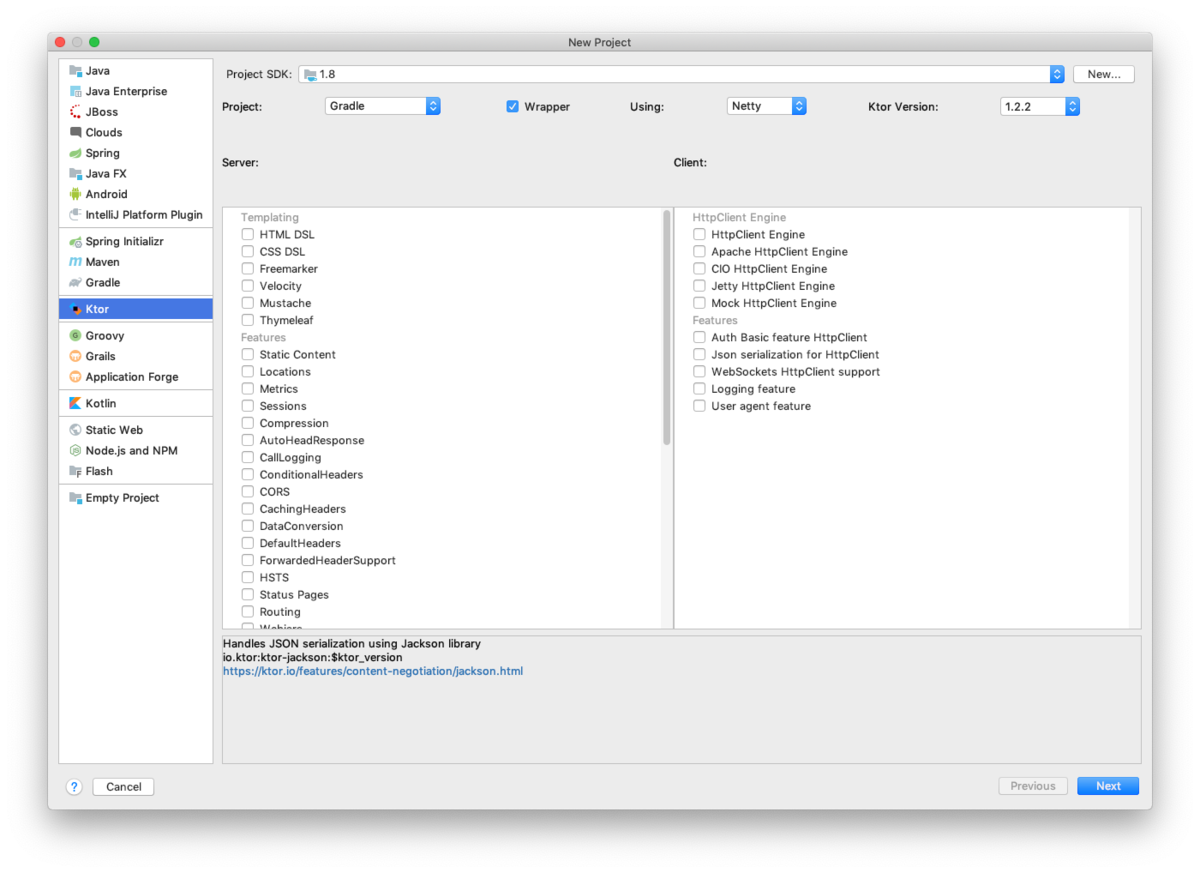Viewport: 1200px width, 873px height.
Task: Check the Status Pages feature
Action: point(248,595)
